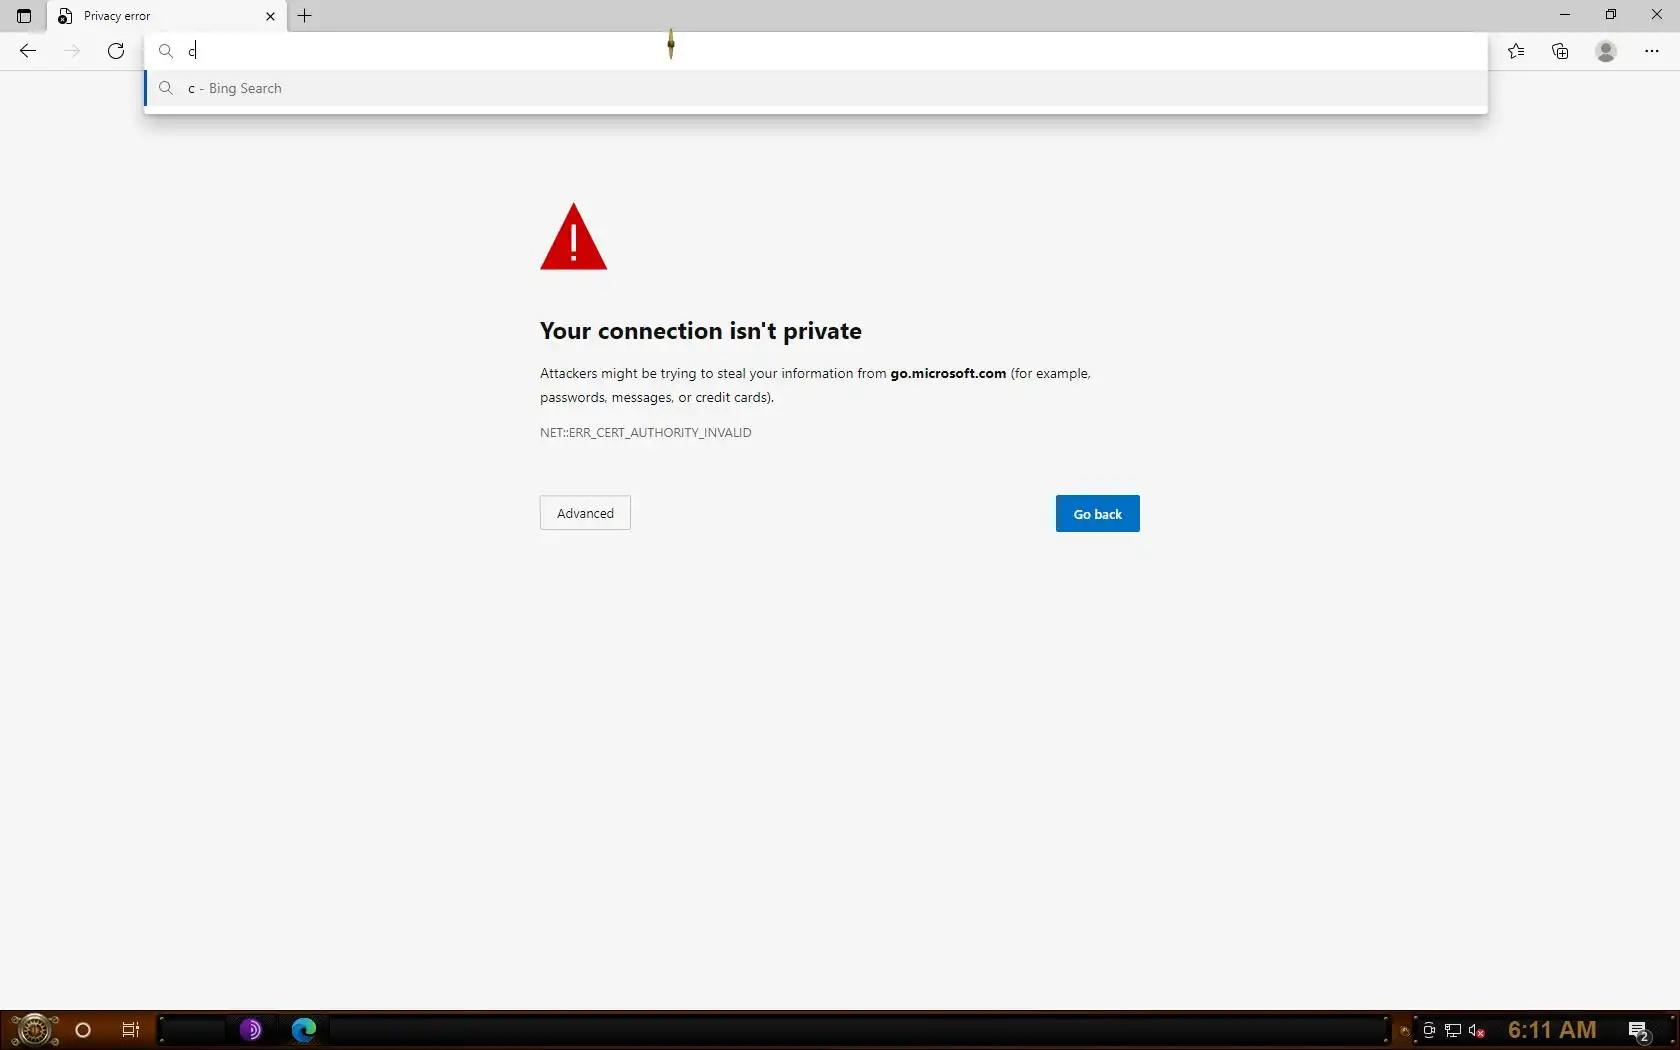Click the red warning triangle icon
Image resolution: width=1680 pixels, height=1050 pixels.
573,237
